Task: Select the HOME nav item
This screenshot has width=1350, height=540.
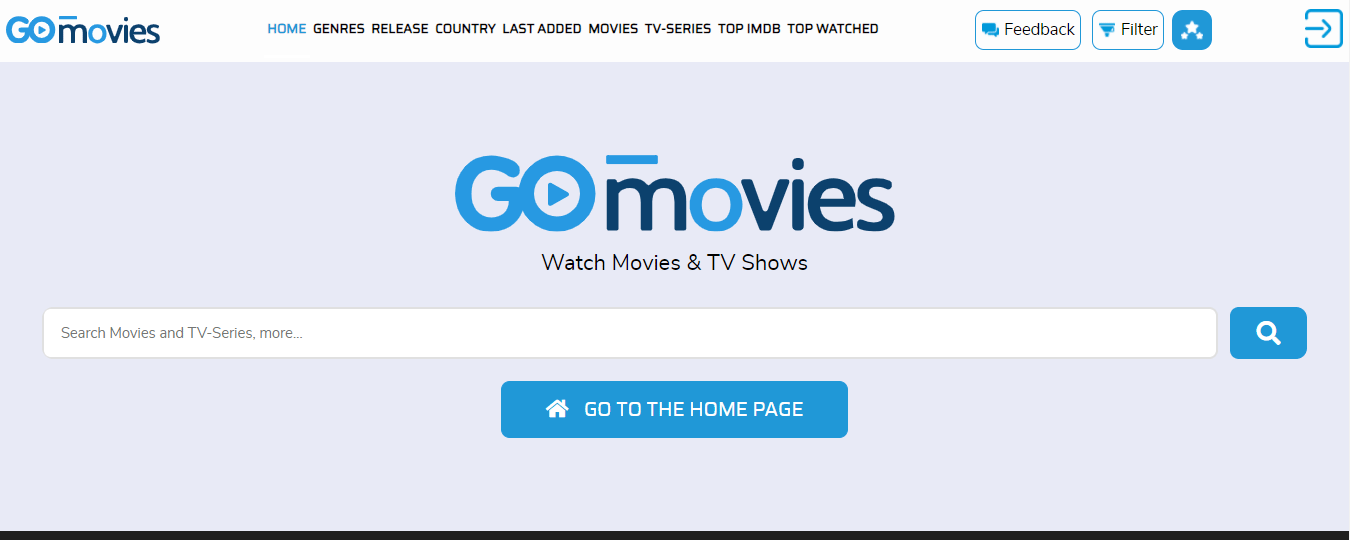Action: point(287,29)
